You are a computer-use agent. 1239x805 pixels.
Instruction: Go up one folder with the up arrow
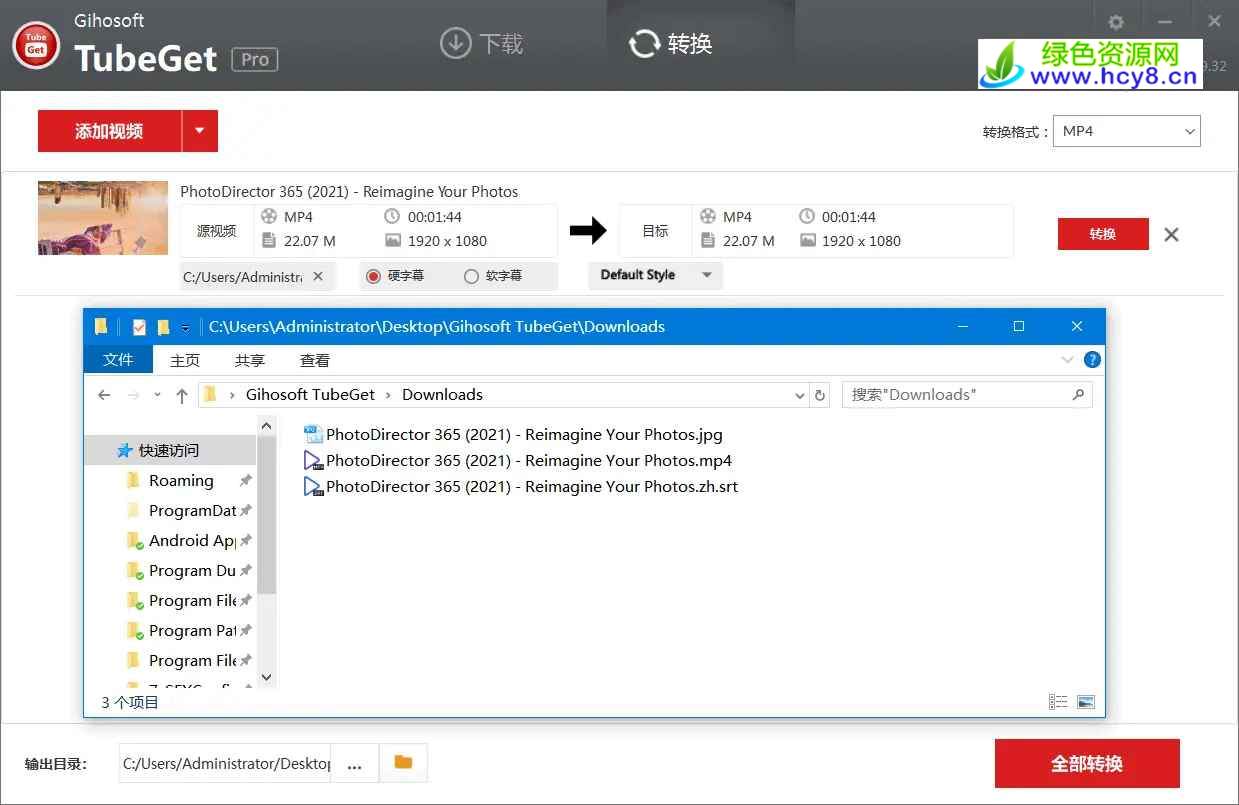[x=182, y=395]
